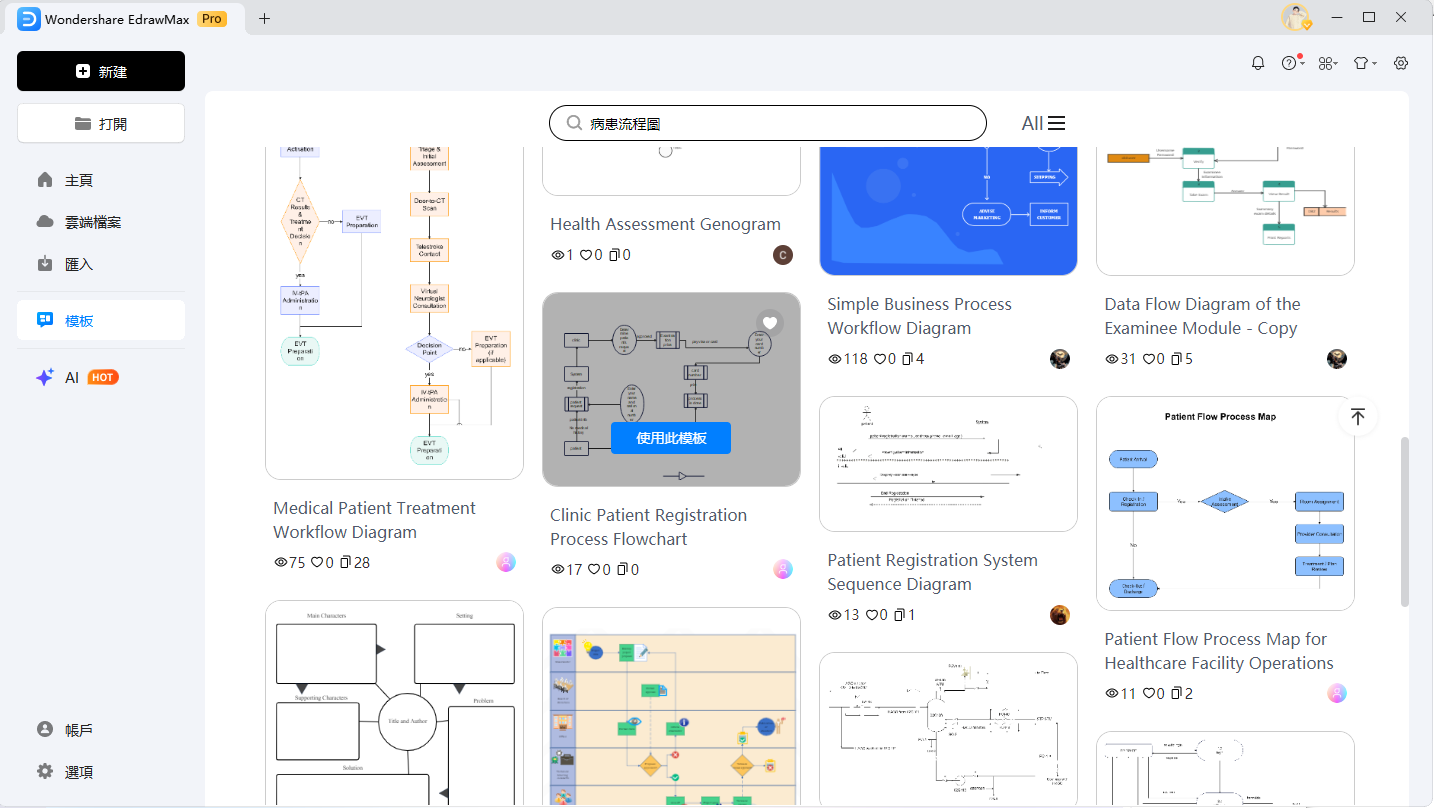Open the help question mark menu

1290,63
